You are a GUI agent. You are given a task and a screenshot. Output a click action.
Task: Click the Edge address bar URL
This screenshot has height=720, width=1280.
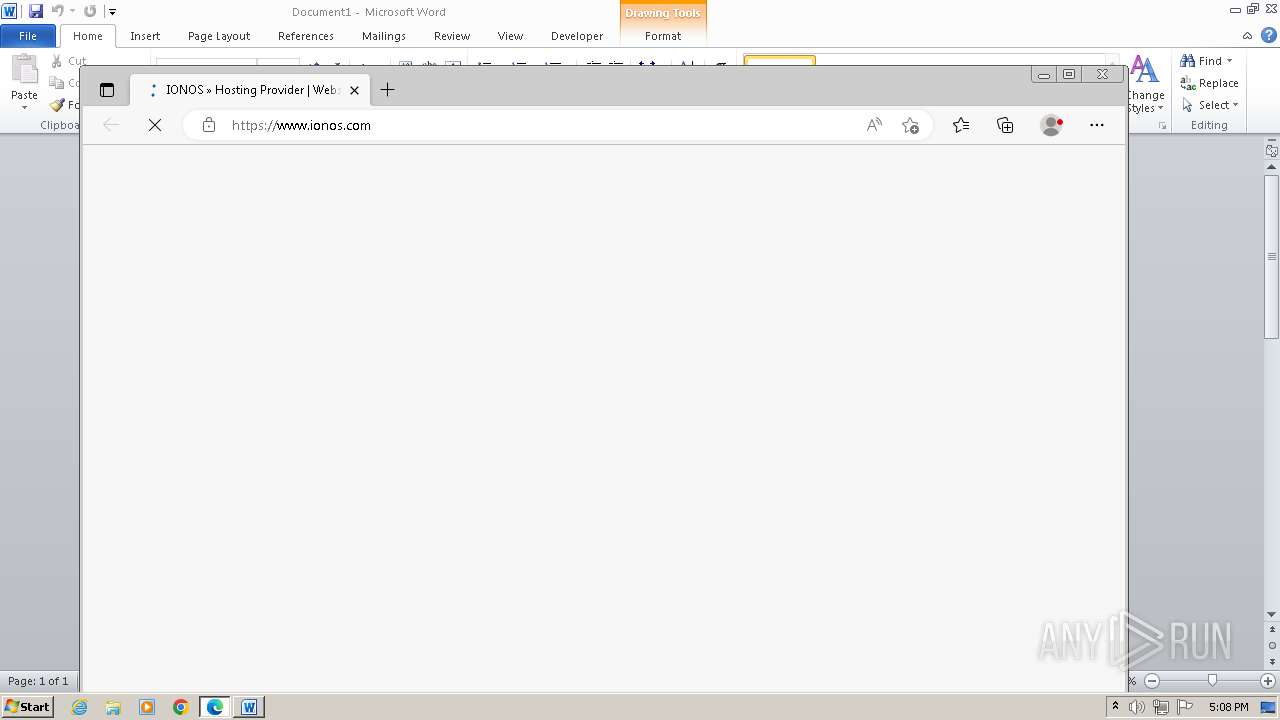click(301, 125)
